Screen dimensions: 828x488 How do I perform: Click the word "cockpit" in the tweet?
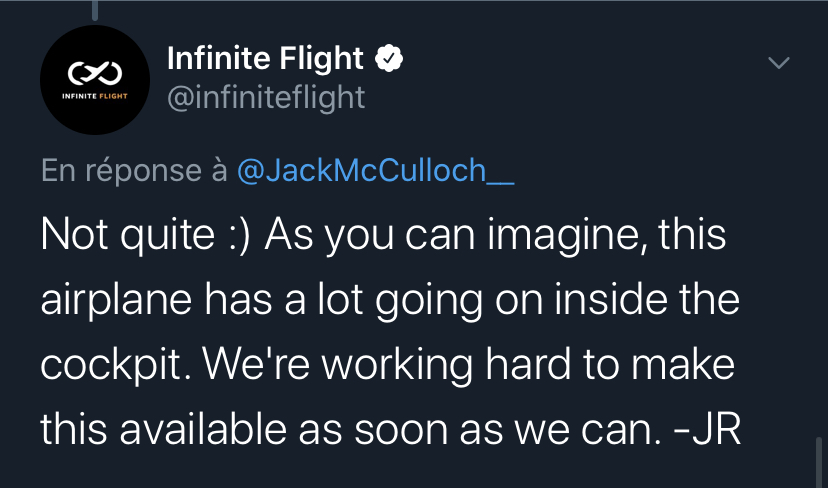tap(106, 366)
